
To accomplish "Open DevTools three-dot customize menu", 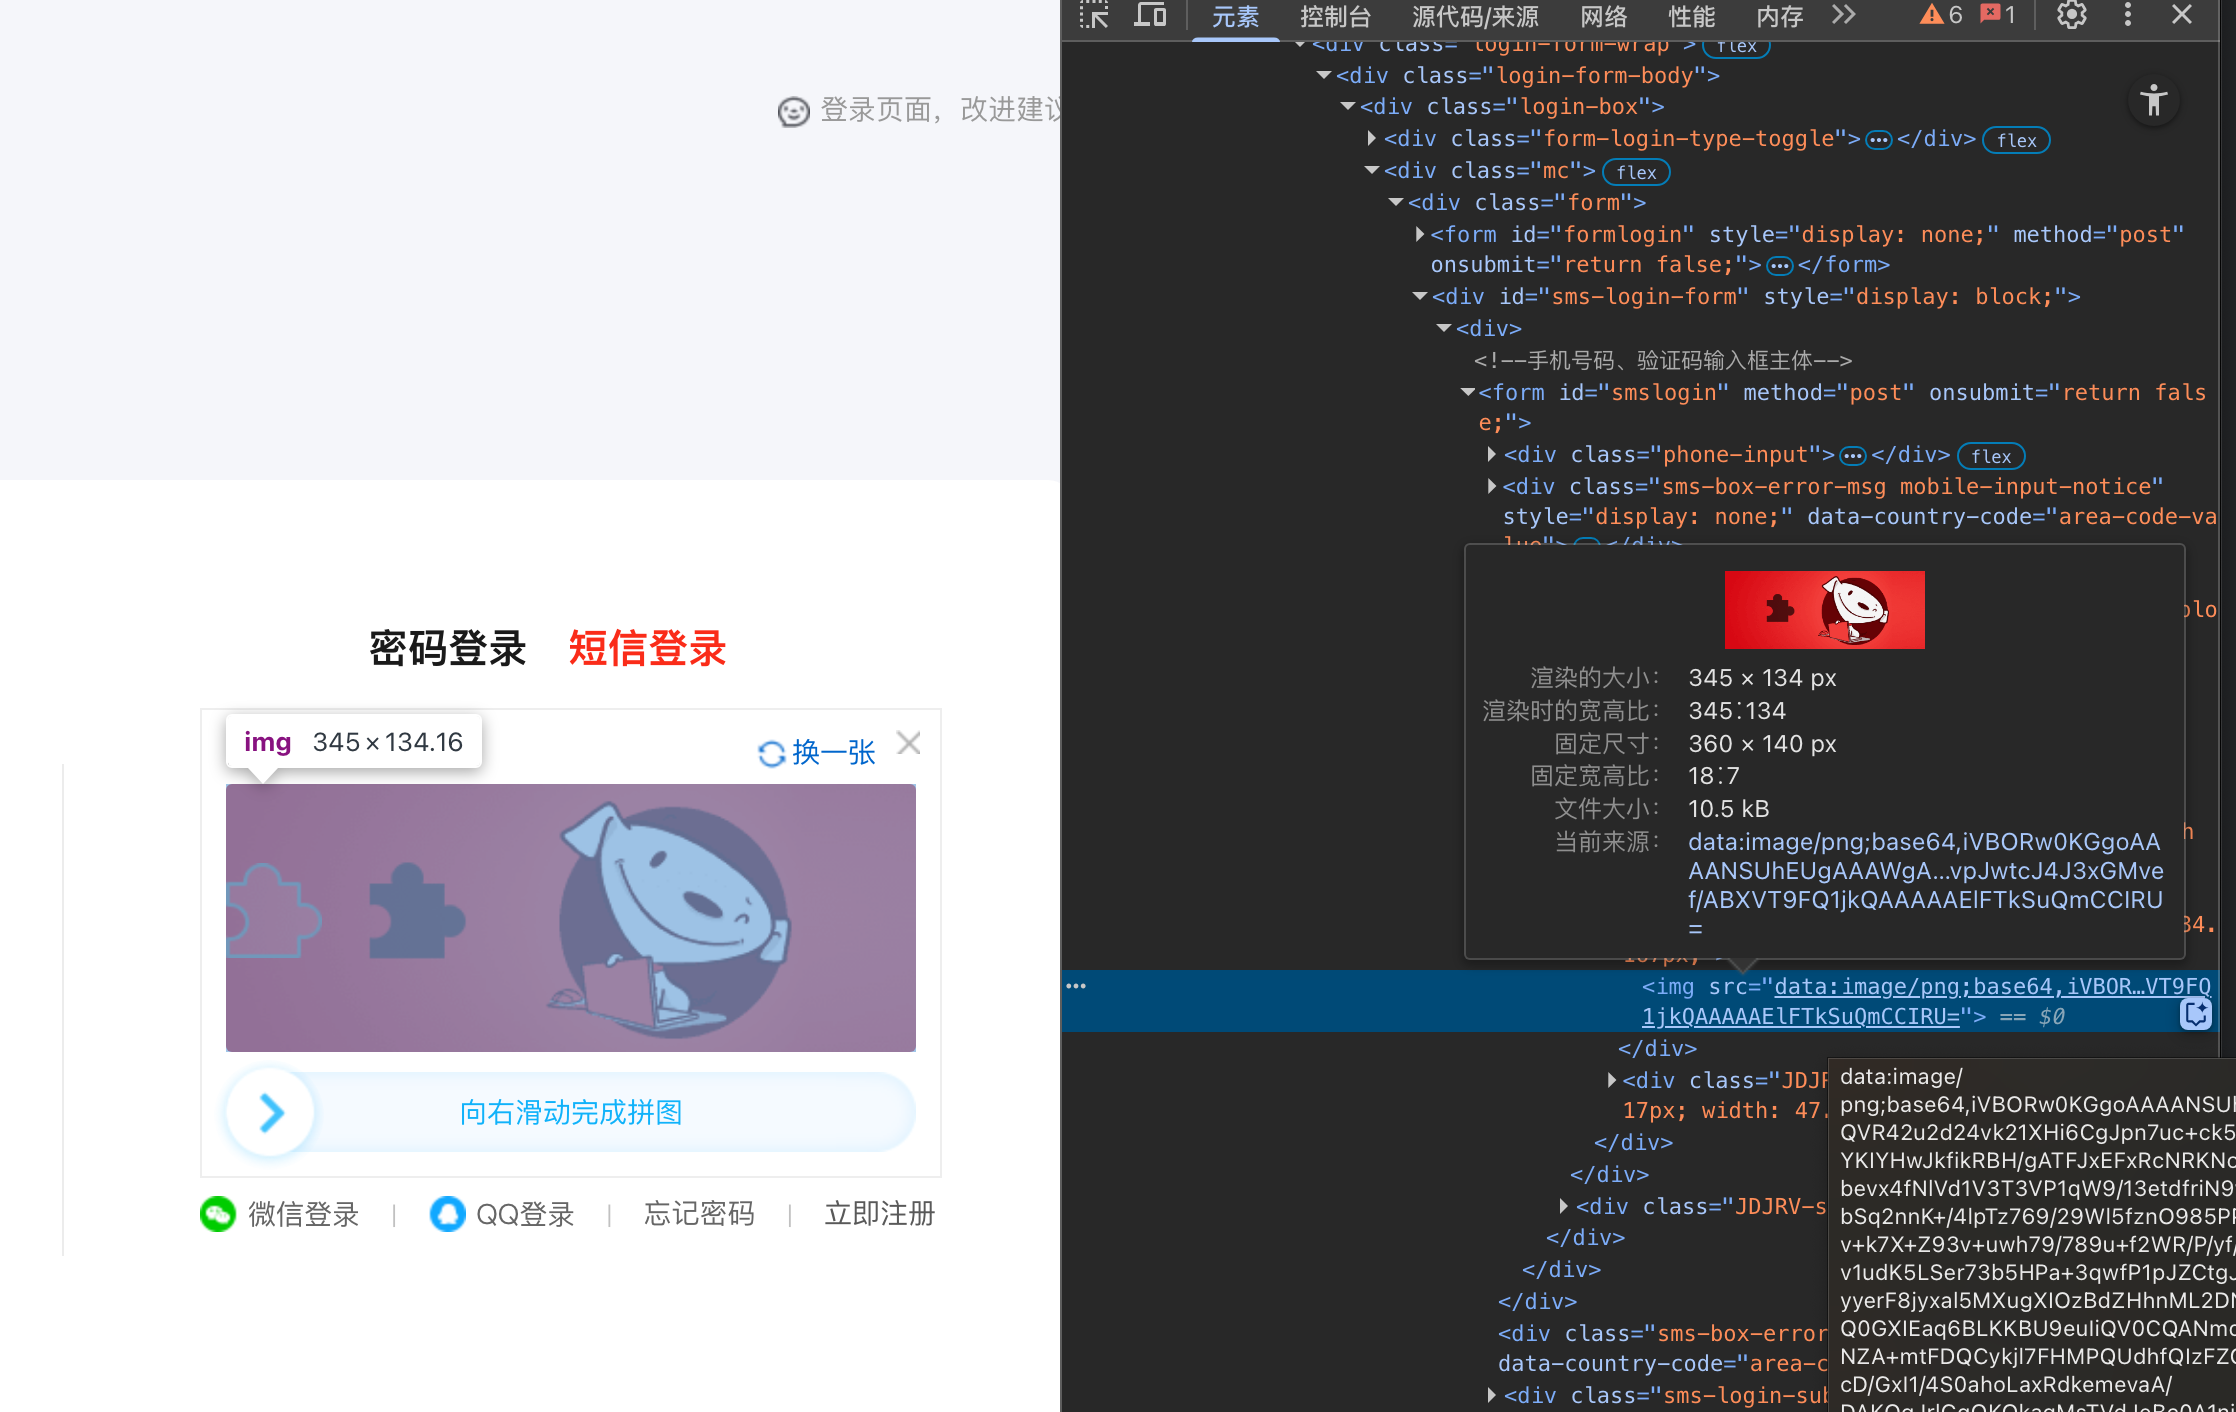I will point(2127,15).
